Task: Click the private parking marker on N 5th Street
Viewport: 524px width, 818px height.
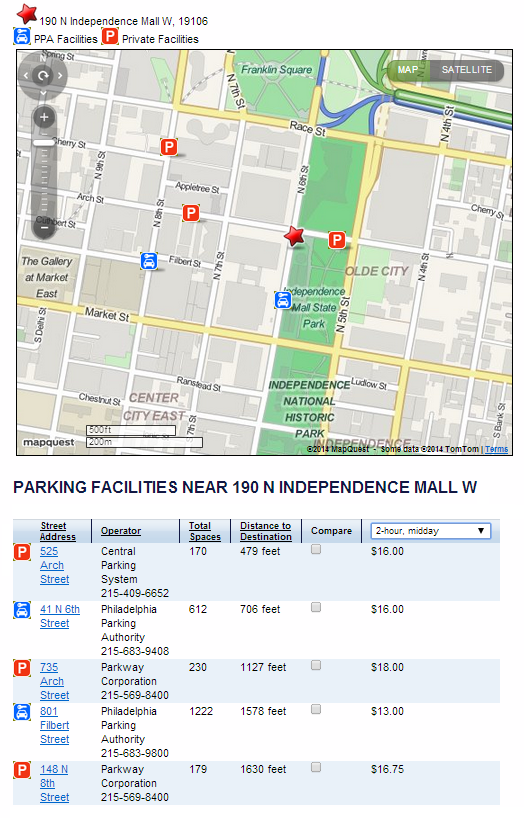Action: [x=337, y=240]
